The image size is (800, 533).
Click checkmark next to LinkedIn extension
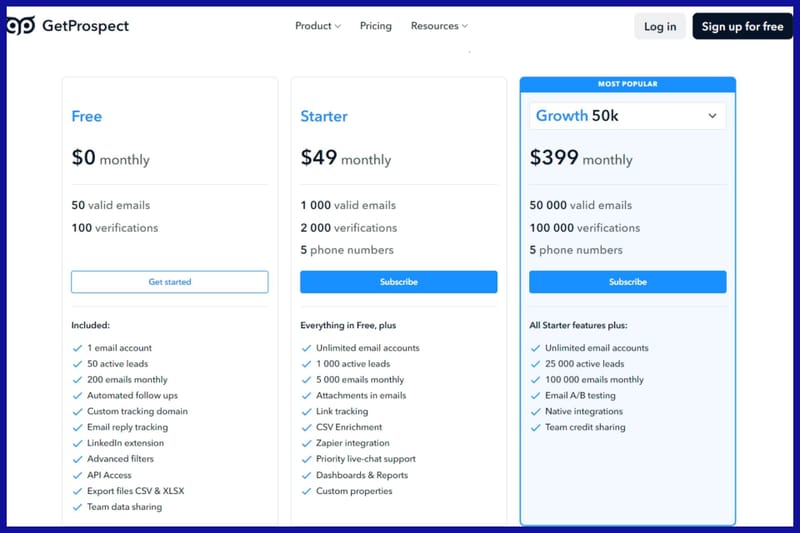click(x=77, y=443)
